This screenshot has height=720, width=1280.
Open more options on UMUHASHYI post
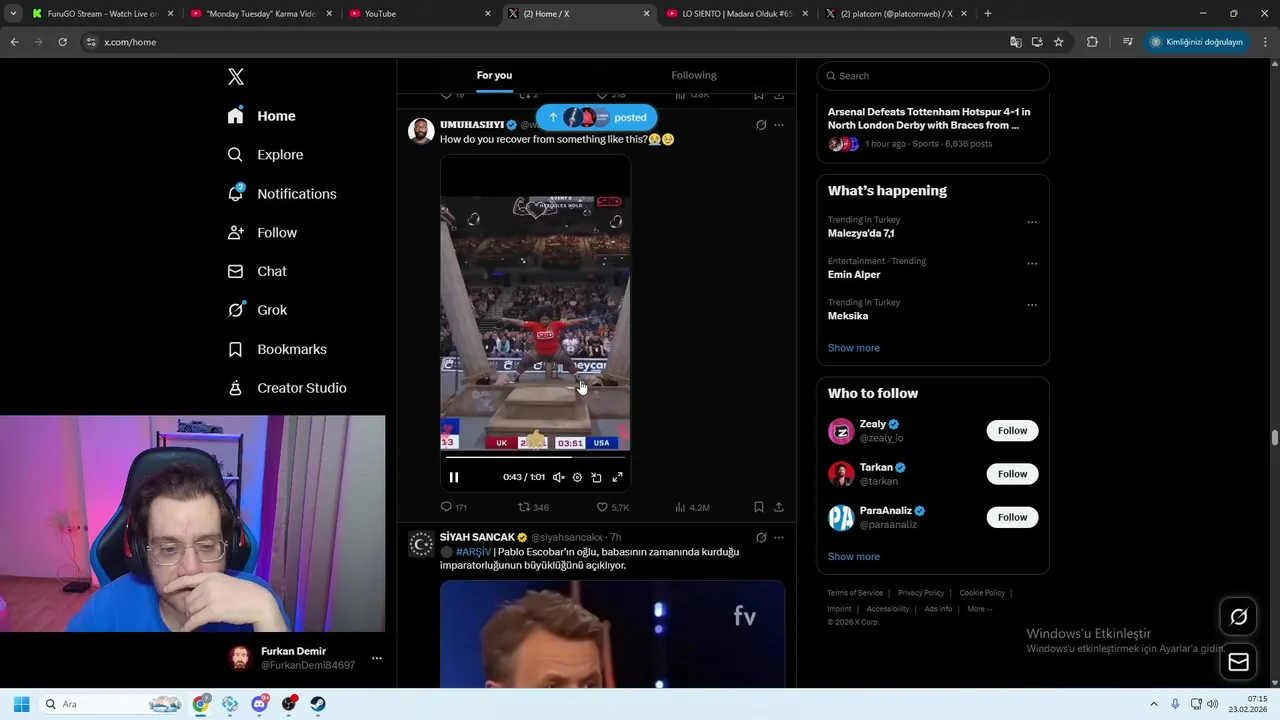(779, 125)
